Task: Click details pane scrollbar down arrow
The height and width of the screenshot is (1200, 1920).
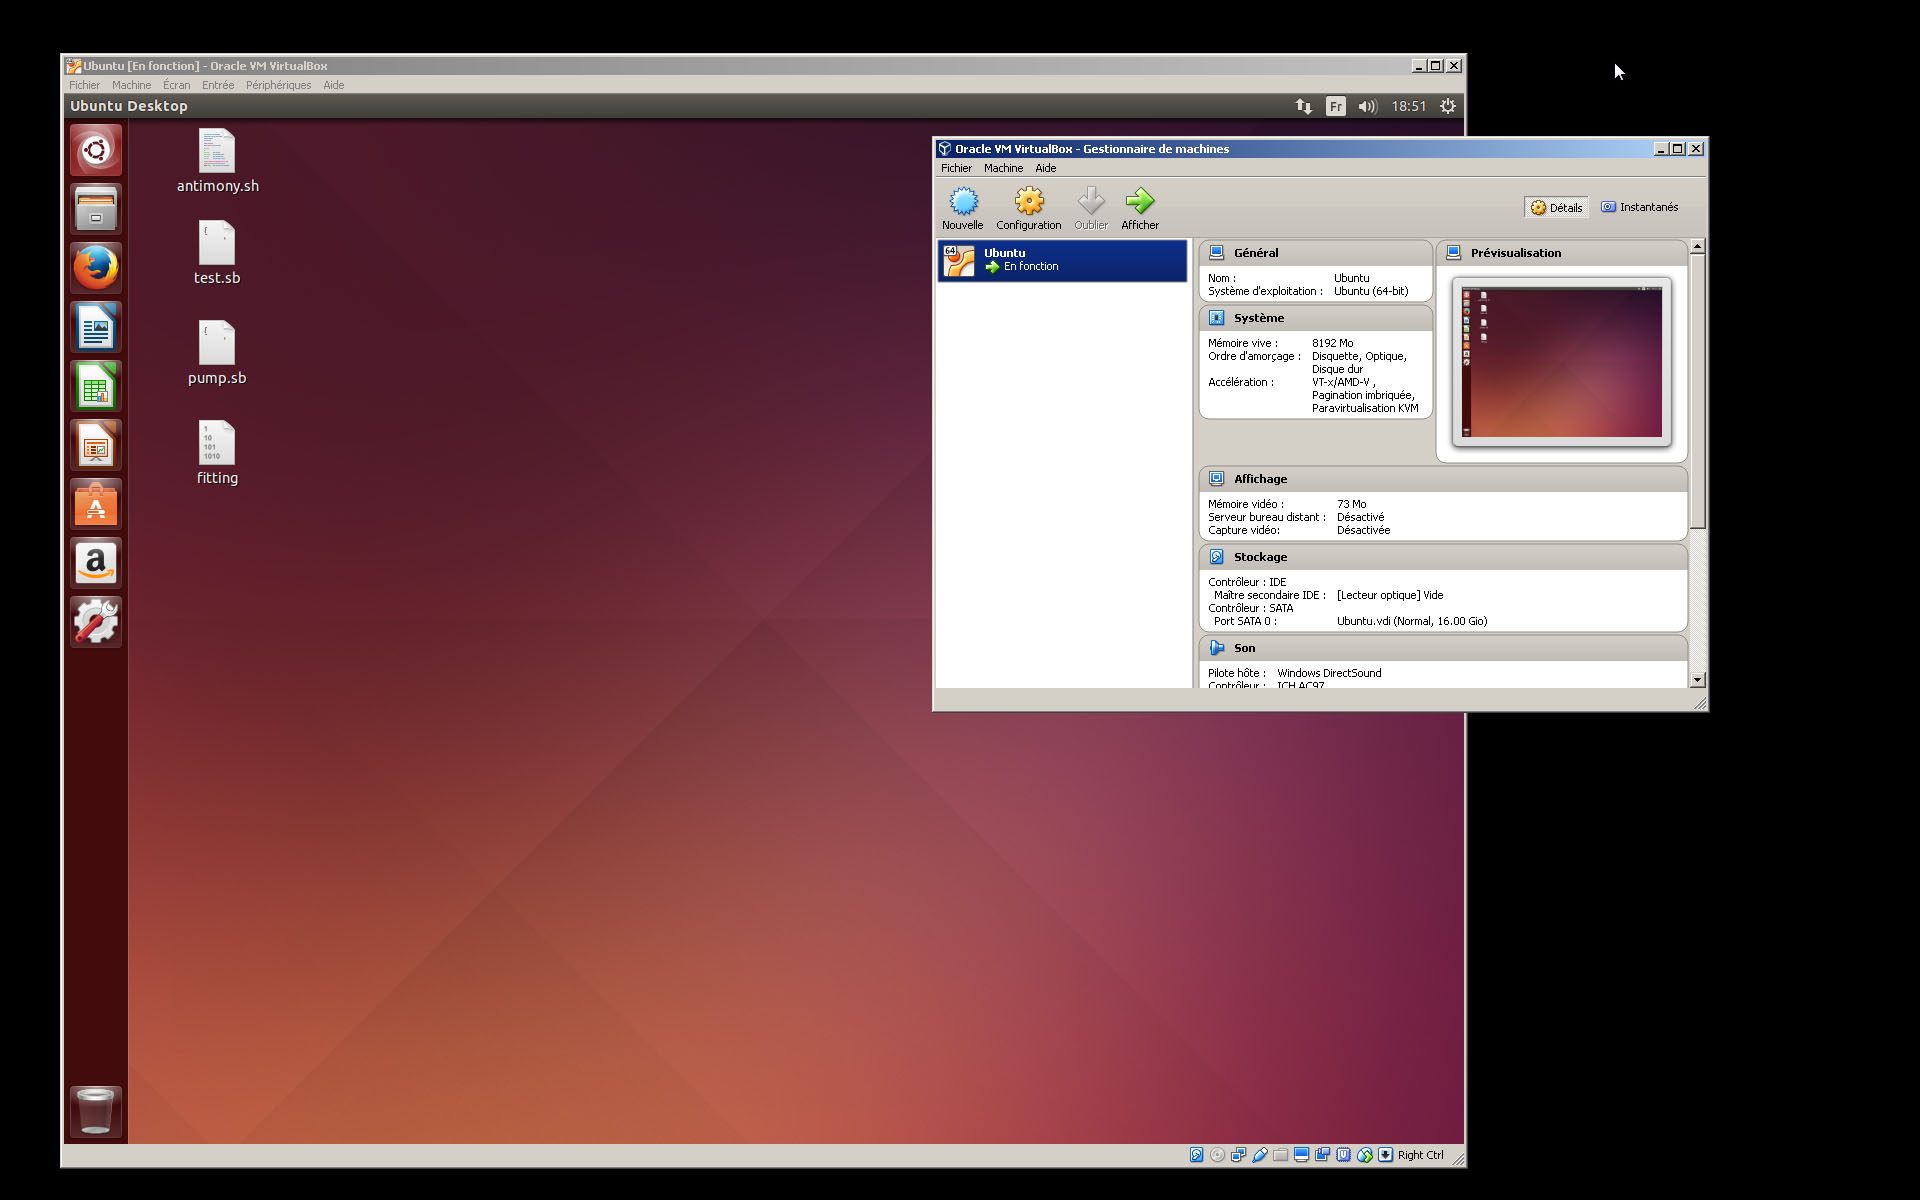Action: click(x=1697, y=680)
